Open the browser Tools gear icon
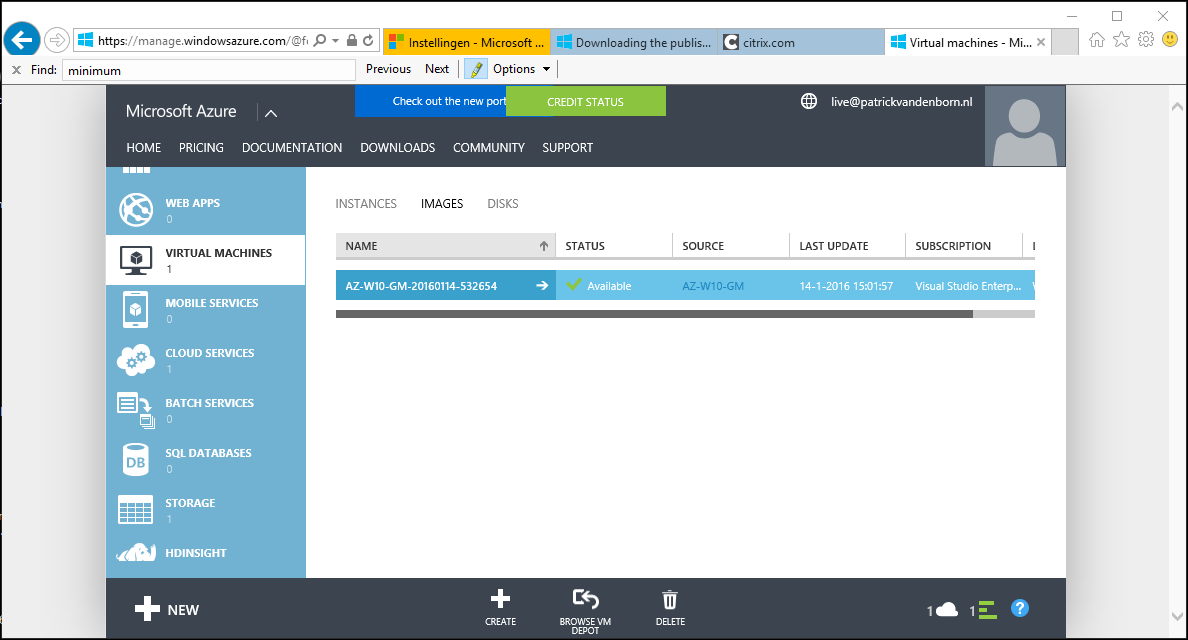Viewport: 1188px width, 640px height. click(x=1146, y=39)
